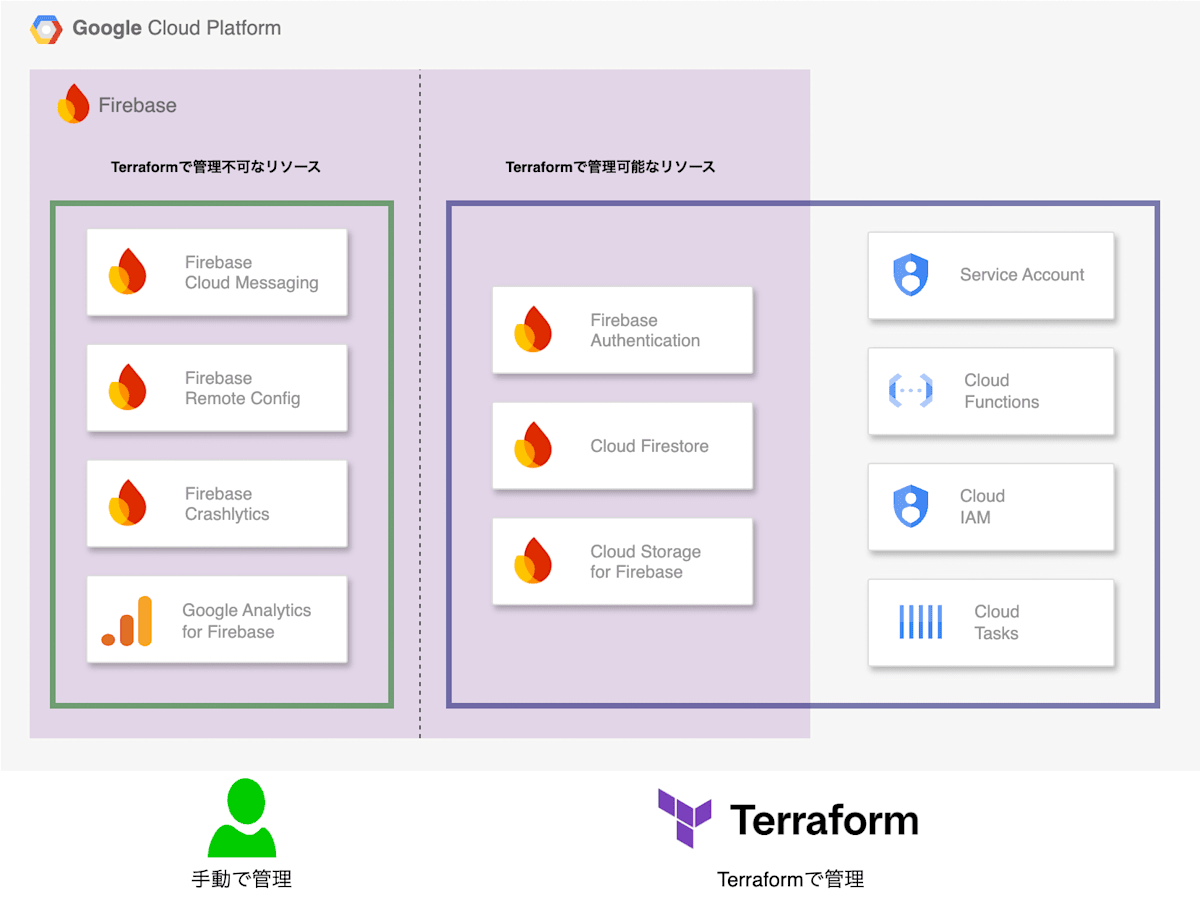Select the Firebase Crashlytics label
The width and height of the screenshot is (1200, 901).
[227, 504]
